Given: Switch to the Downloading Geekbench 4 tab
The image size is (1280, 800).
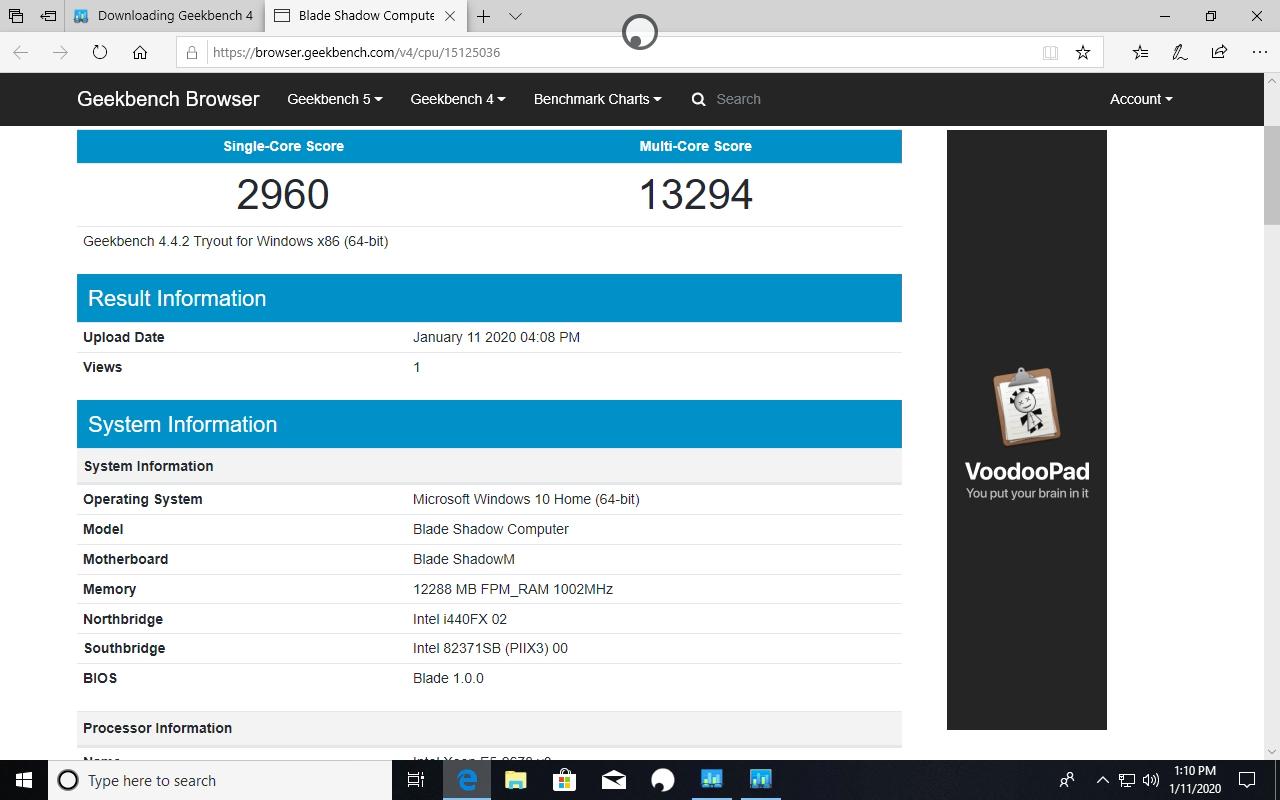Looking at the screenshot, I should [165, 16].
